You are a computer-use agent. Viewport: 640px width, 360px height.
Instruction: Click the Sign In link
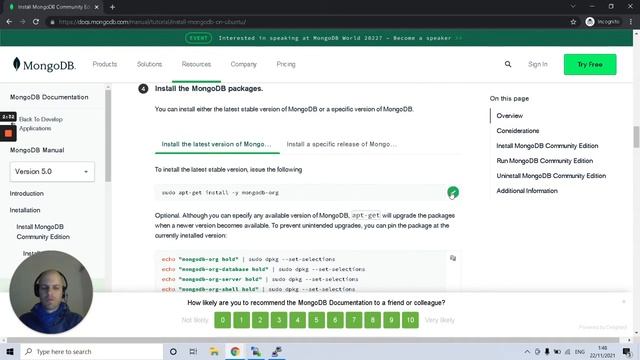(538, 64)
